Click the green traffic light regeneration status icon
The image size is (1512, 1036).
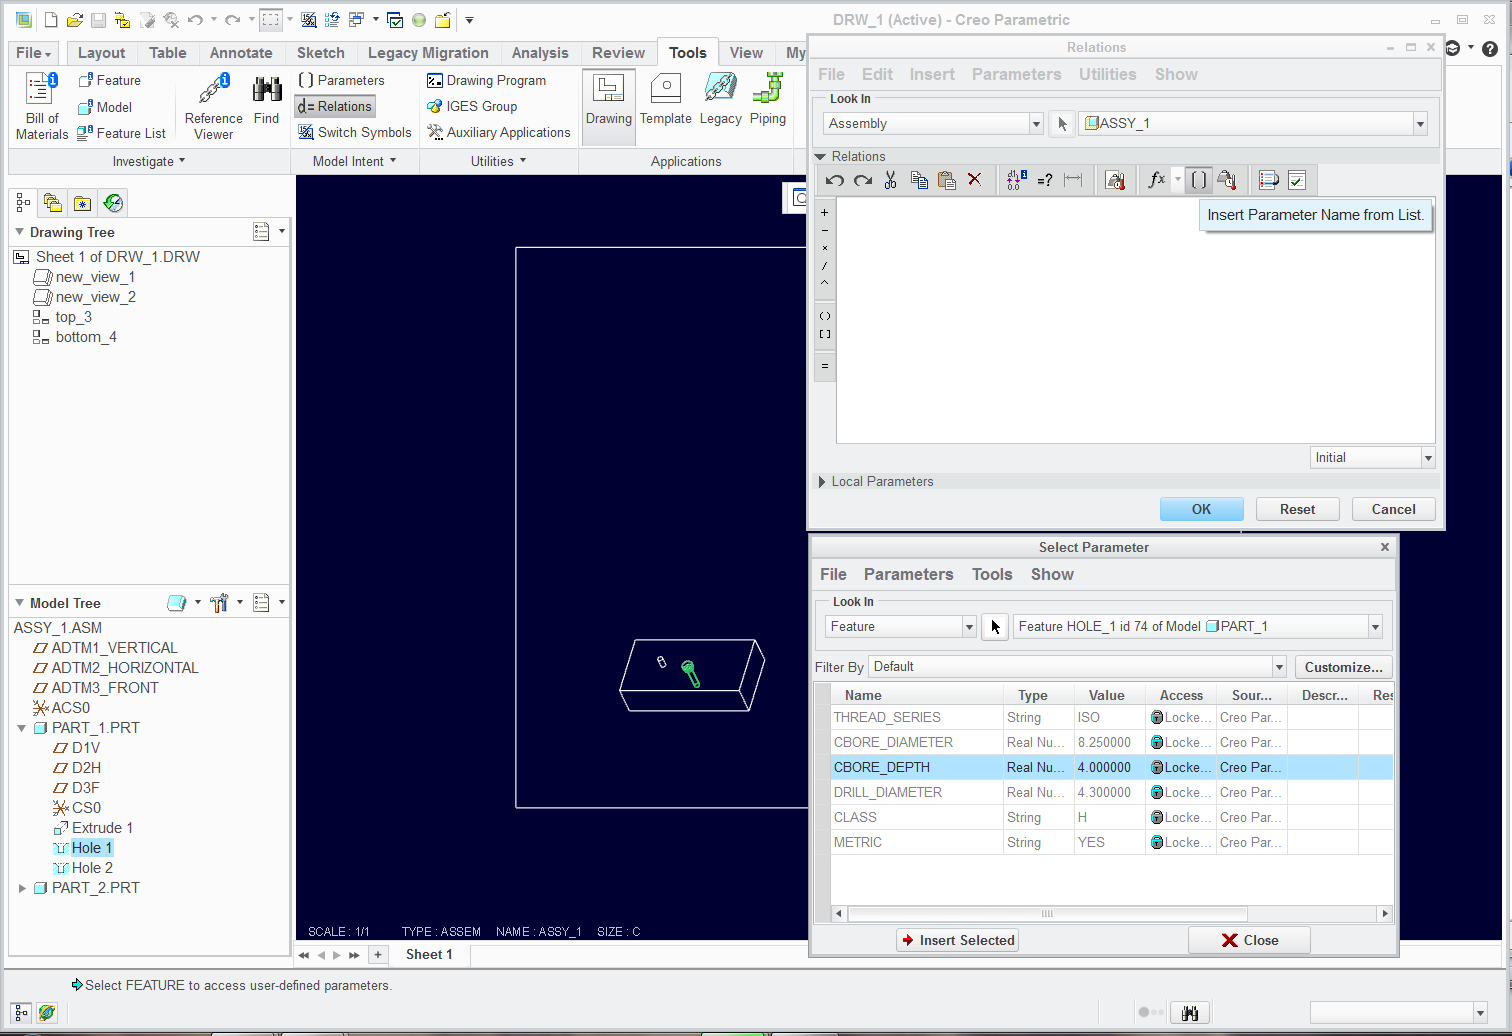click(x=419, y=20)
